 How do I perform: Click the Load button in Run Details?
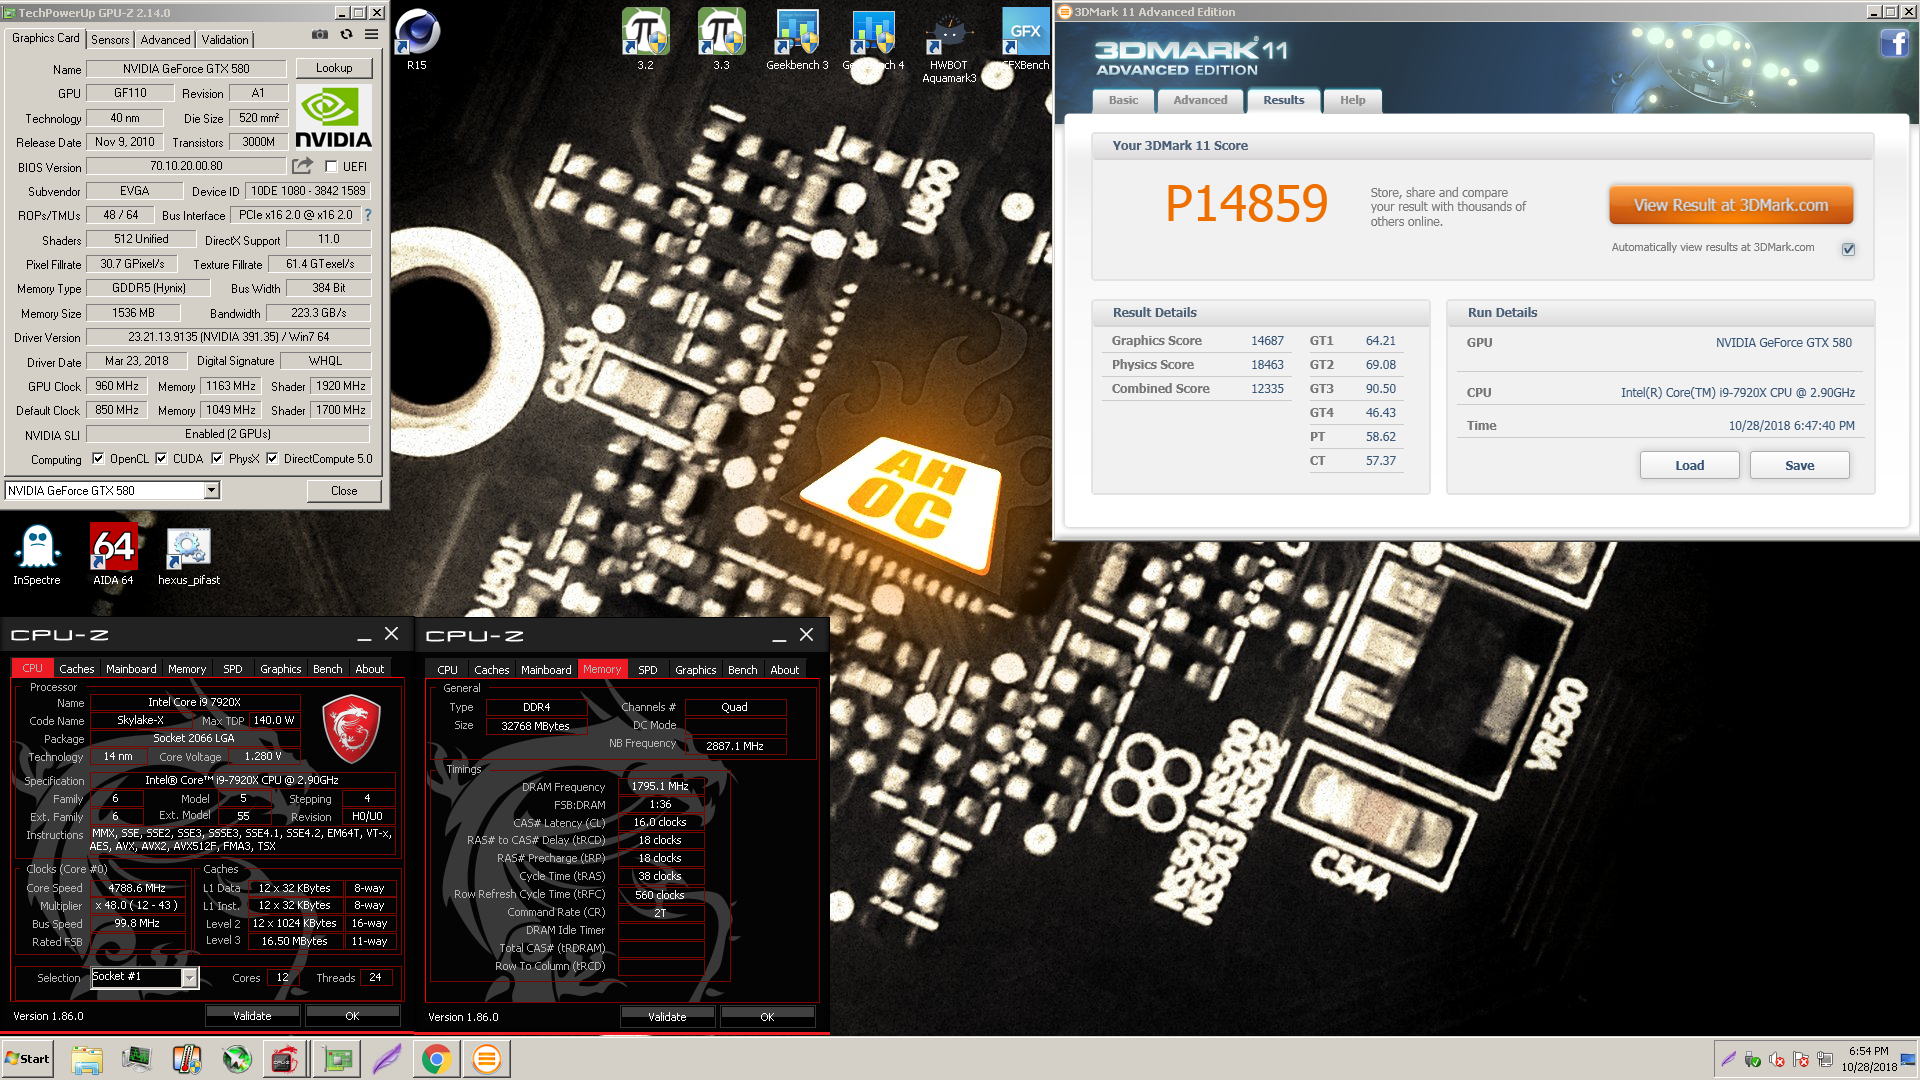1689,465
